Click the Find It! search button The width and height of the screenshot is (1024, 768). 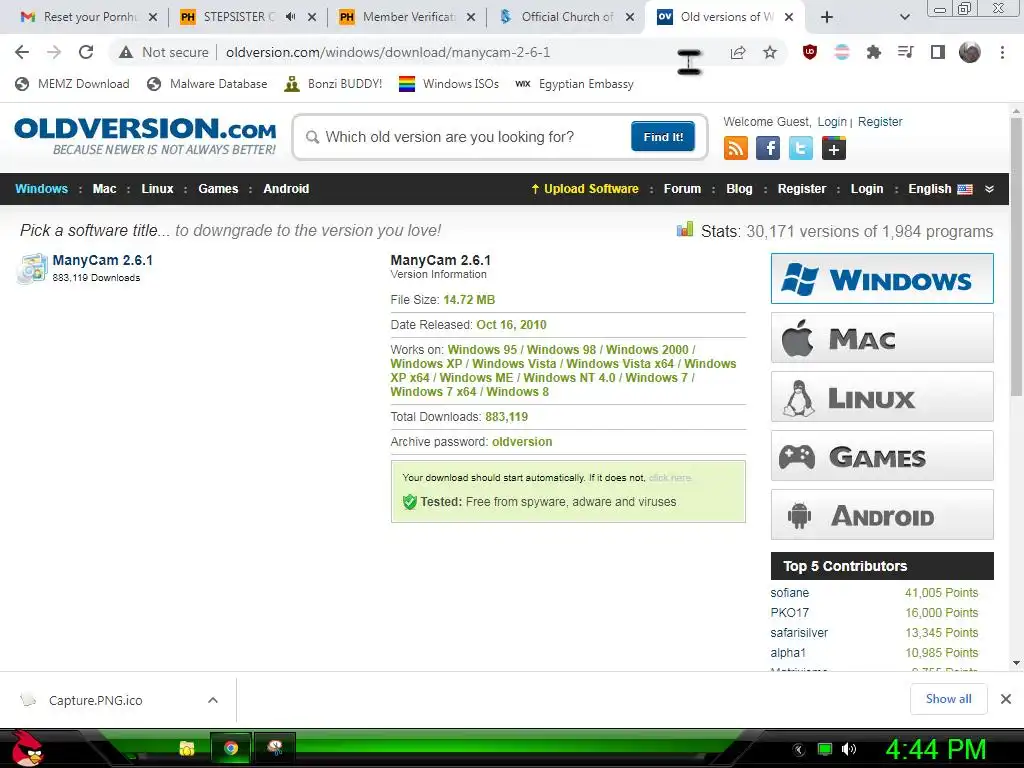(x=663, y=136)
